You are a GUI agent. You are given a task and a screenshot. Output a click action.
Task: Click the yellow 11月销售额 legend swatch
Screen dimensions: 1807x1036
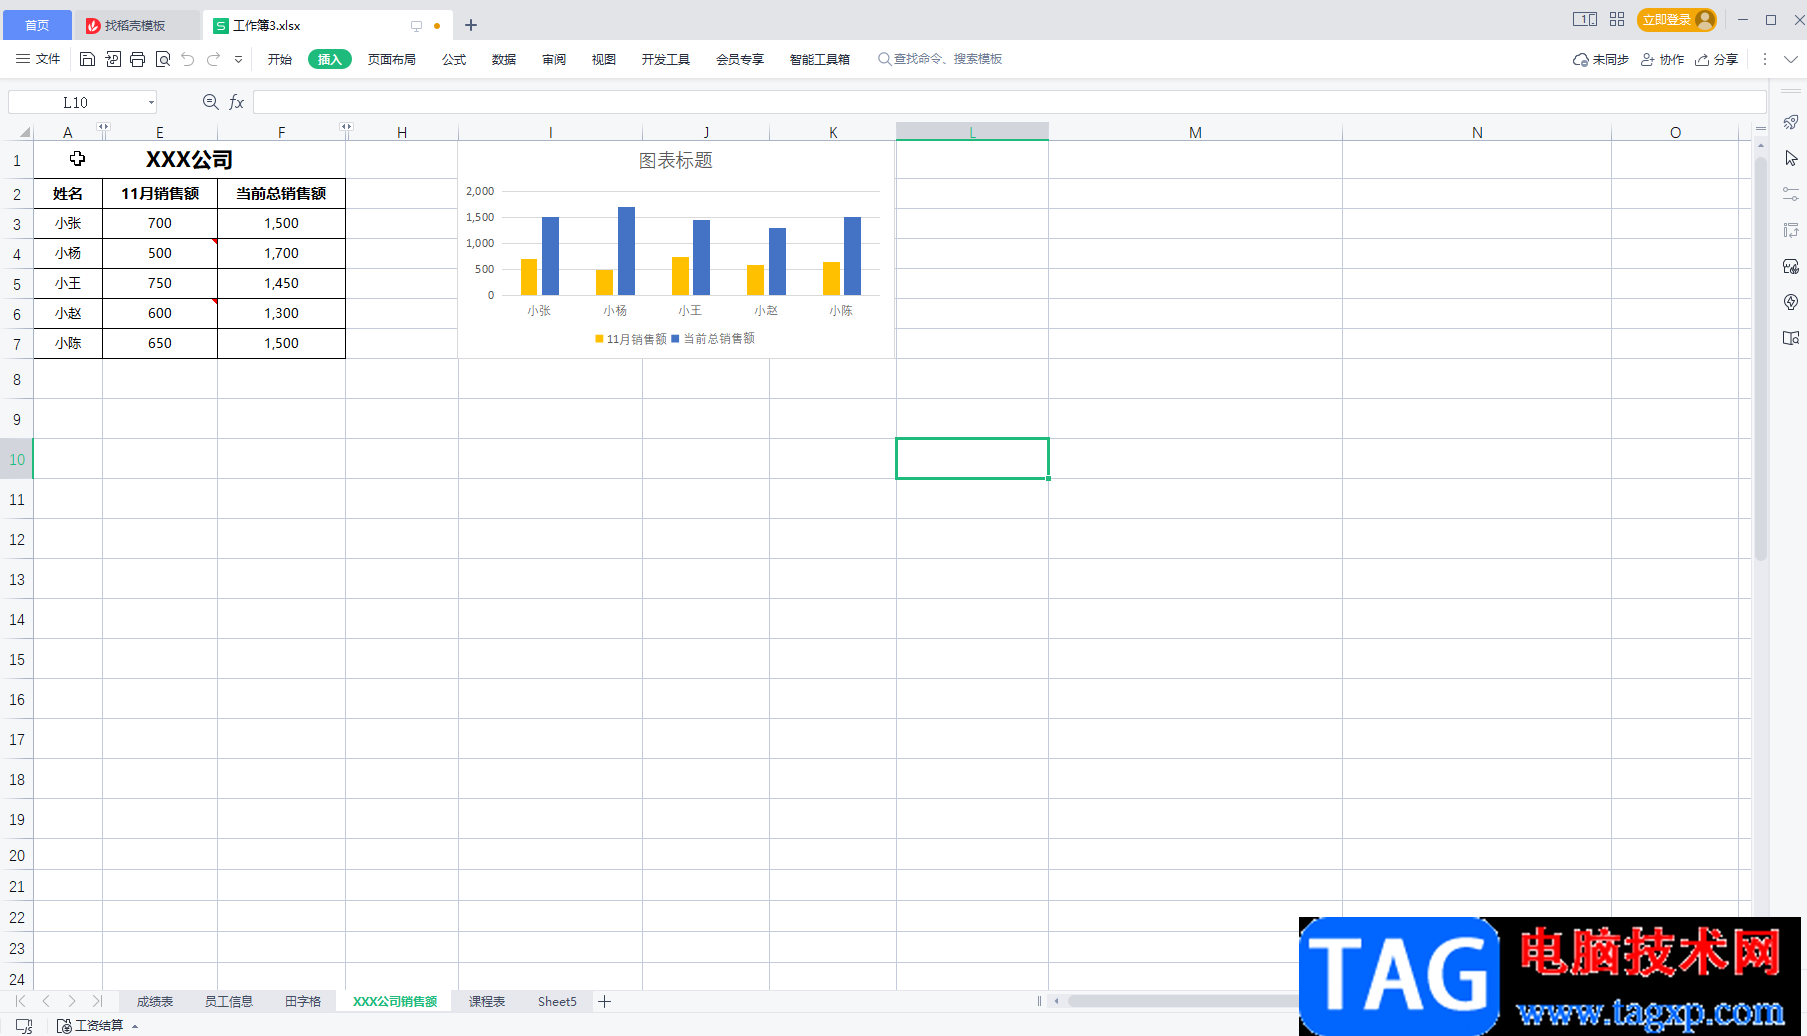[599, 339]
